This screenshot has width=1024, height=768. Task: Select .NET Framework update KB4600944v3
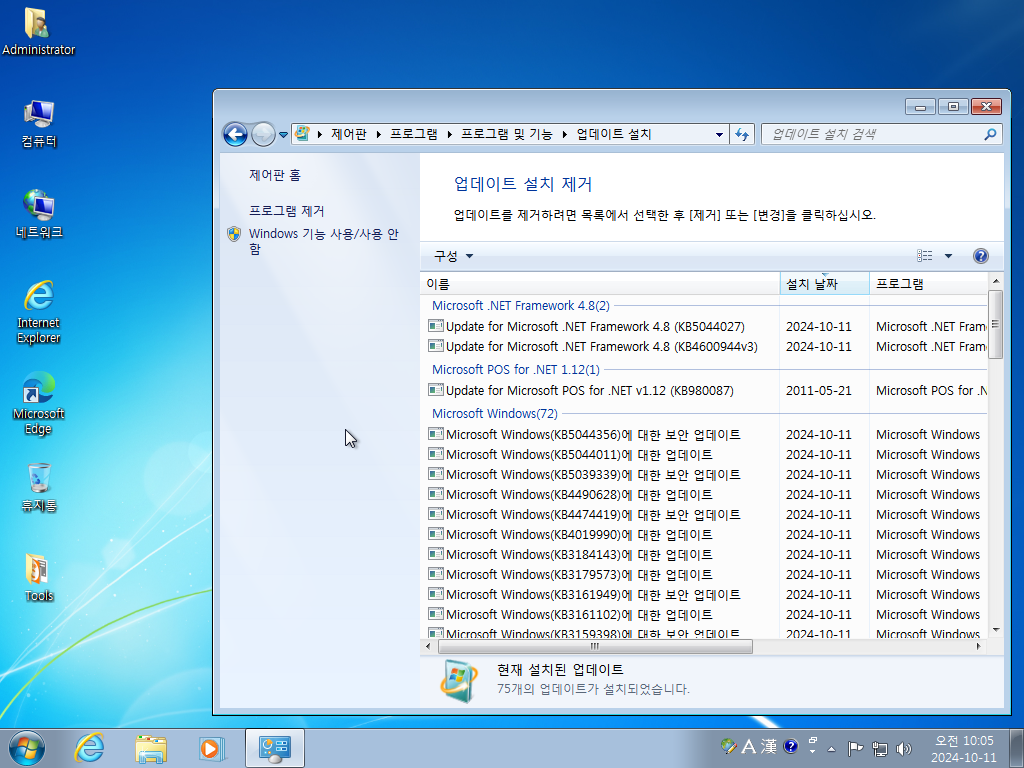pos(601,347)
